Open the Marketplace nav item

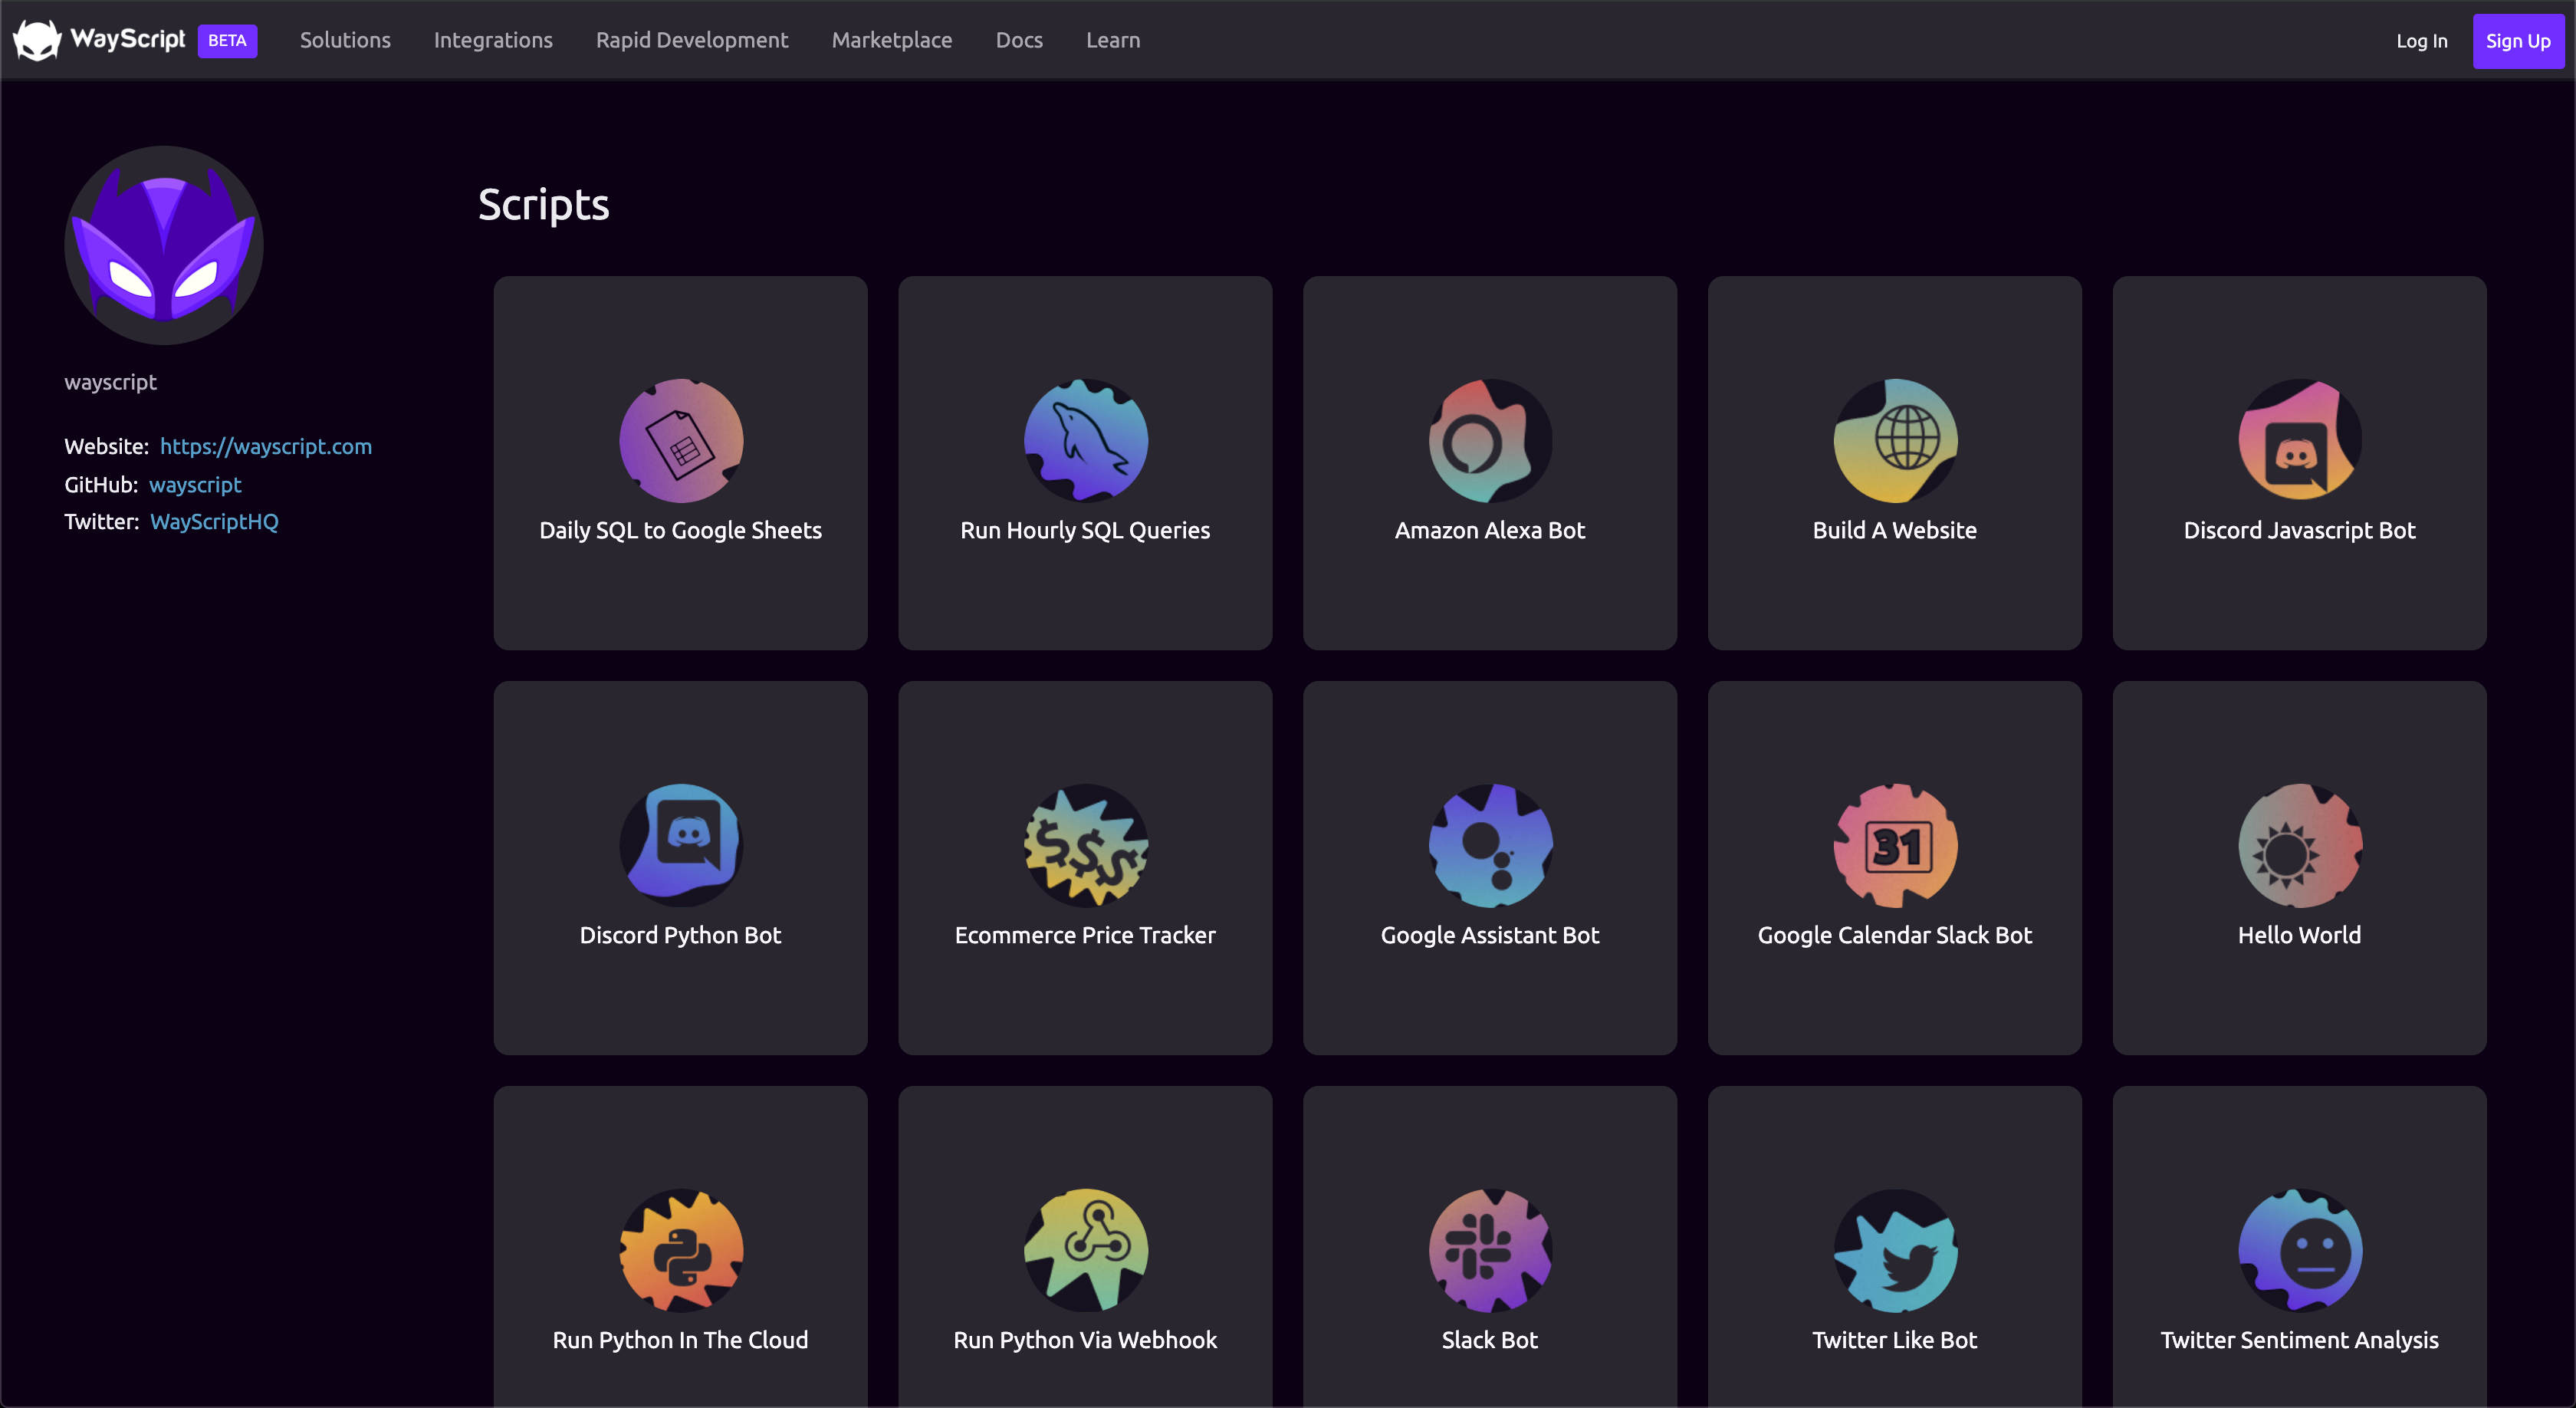point(892,40)
